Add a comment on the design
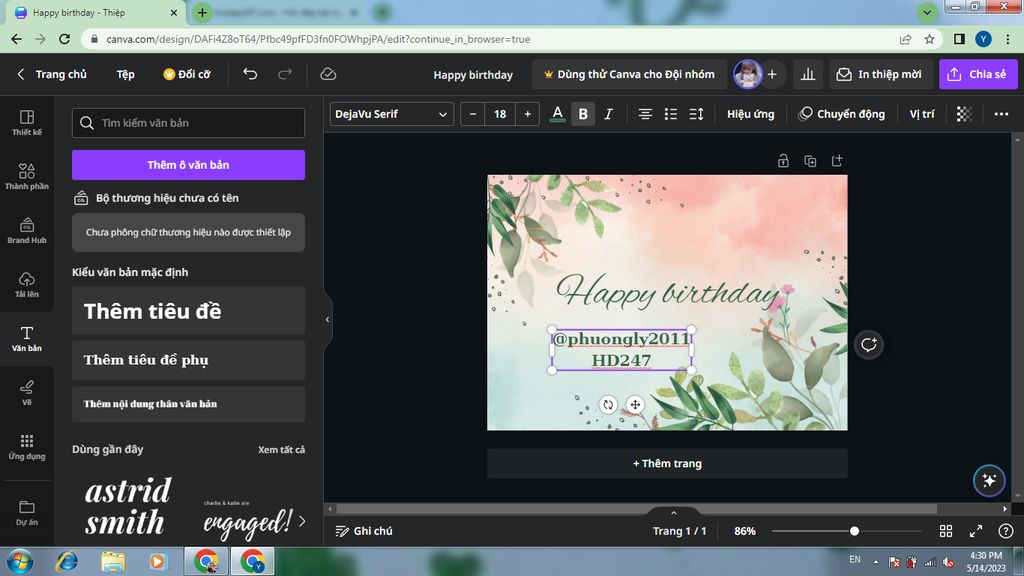The image size is (1024, 576). (x=869, y=344)
